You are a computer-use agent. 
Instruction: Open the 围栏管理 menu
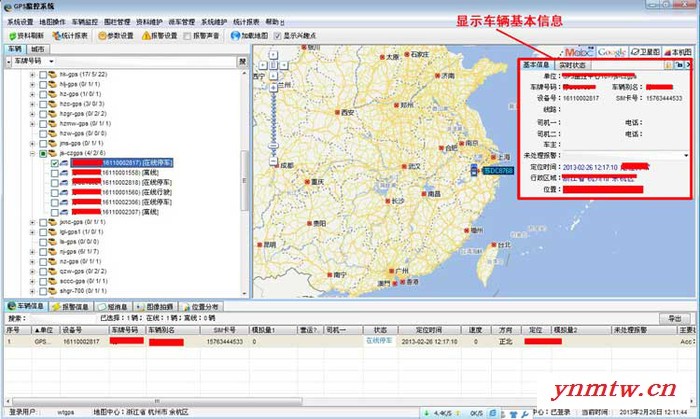tap(117, 22)
